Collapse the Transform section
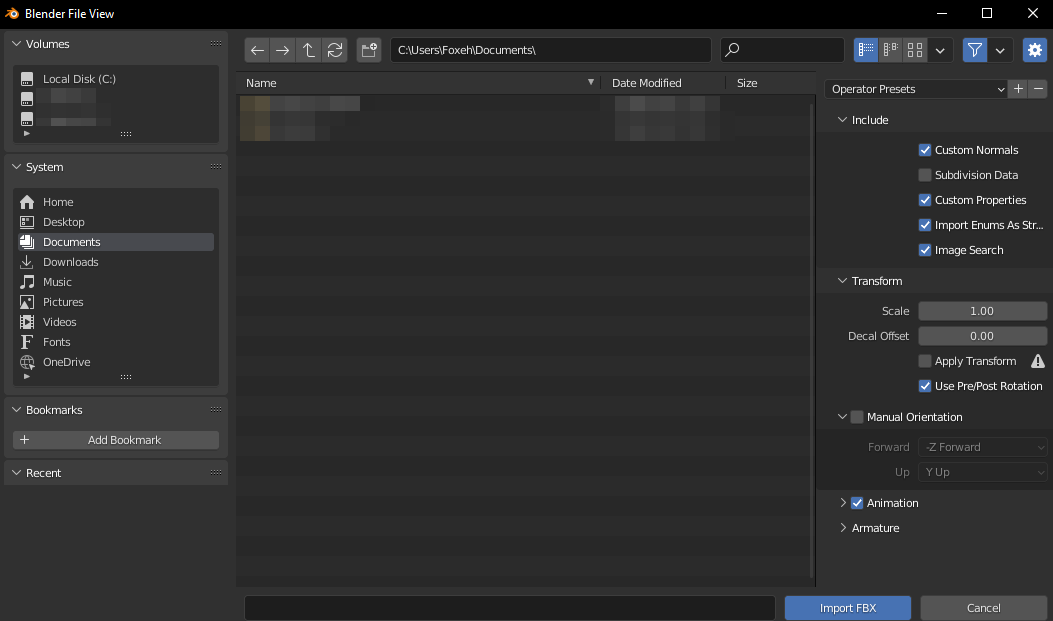This screenshot has width=1053, height=621. [842, 281]
